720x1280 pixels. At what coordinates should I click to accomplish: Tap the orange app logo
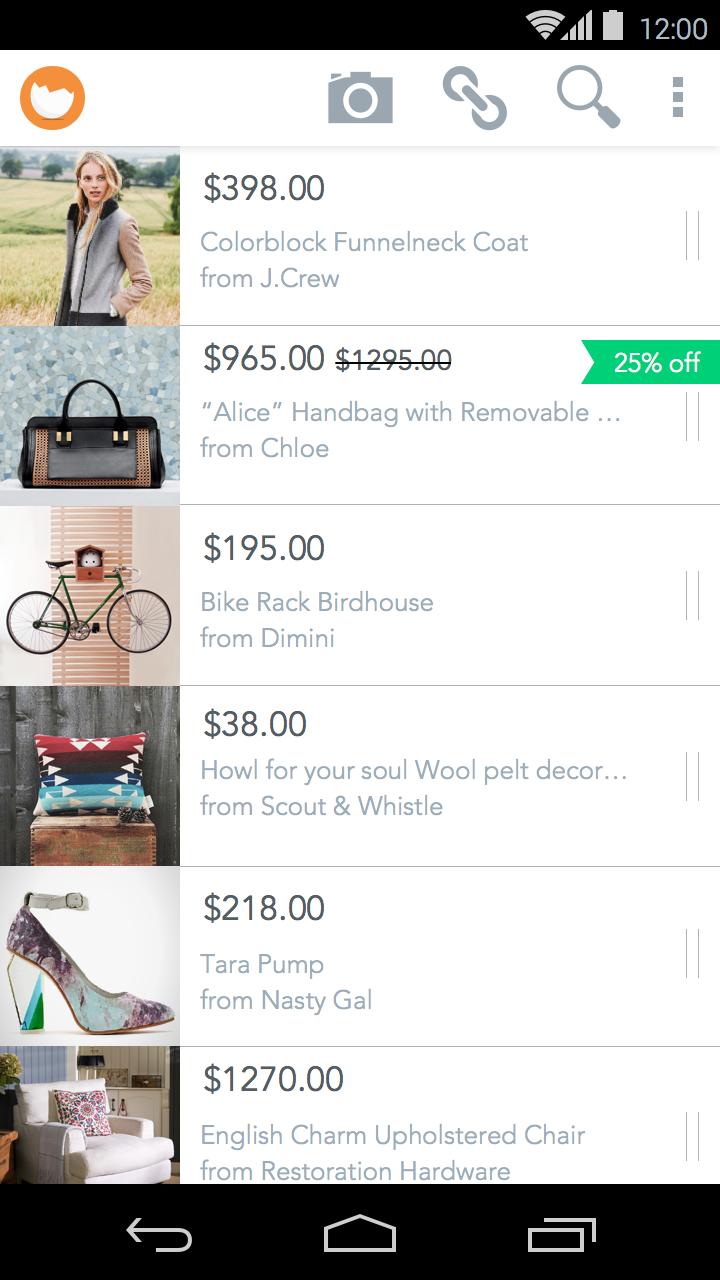[x=51, y=97]
